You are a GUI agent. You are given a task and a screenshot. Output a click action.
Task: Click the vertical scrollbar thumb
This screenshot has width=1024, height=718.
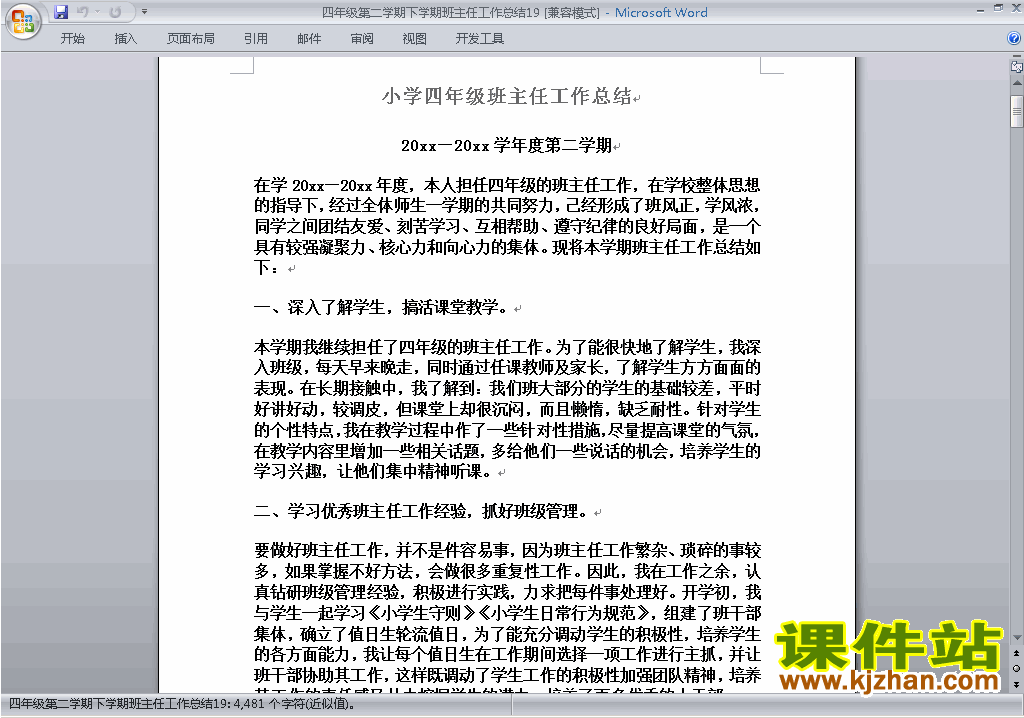[x=1017, y=111]
